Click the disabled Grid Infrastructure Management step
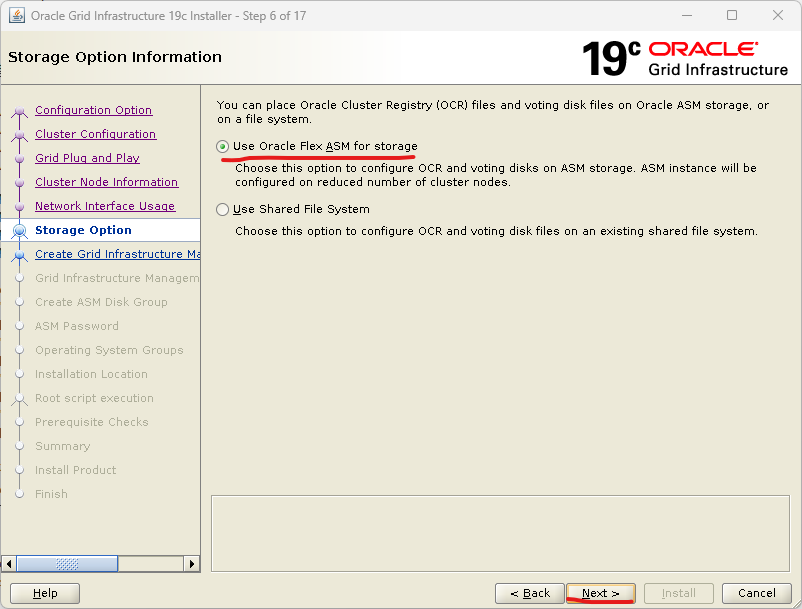Viewport: 802px width, 609px height. [x=117, y=278]
